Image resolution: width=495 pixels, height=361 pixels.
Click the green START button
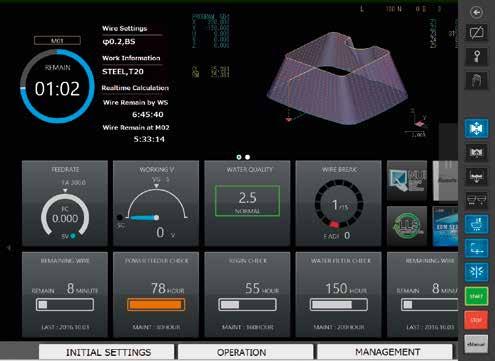tap(476, 296)
